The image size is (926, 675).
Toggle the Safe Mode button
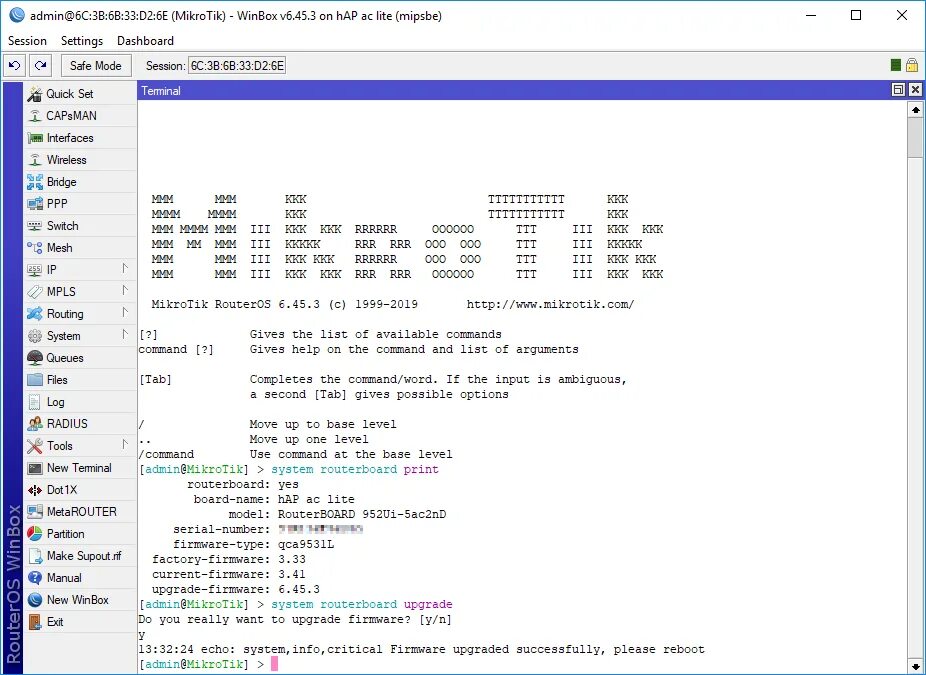point(96,66)
